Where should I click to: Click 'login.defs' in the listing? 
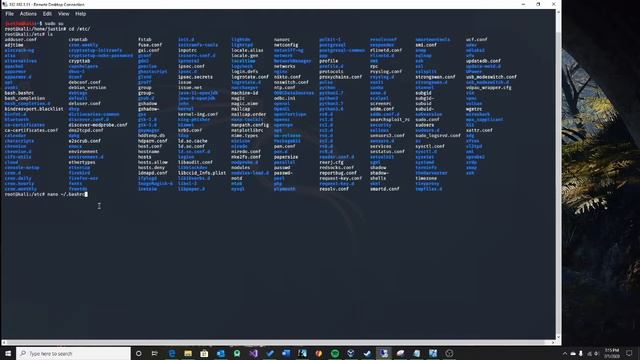click(x=245, y=71)
